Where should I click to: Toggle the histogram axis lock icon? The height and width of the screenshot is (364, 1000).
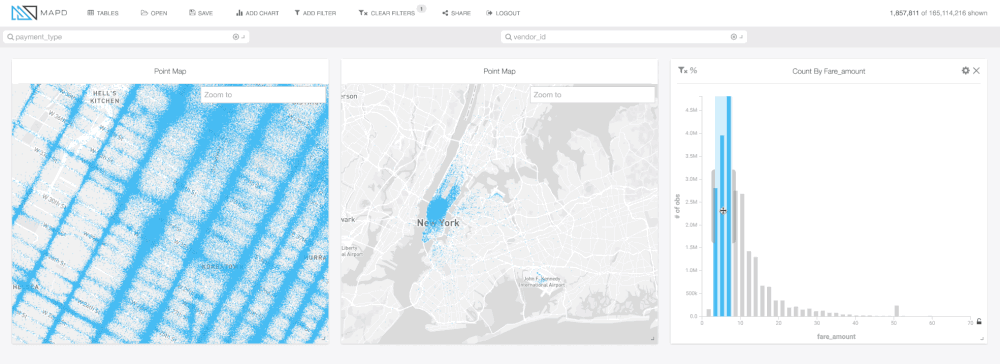979,321
